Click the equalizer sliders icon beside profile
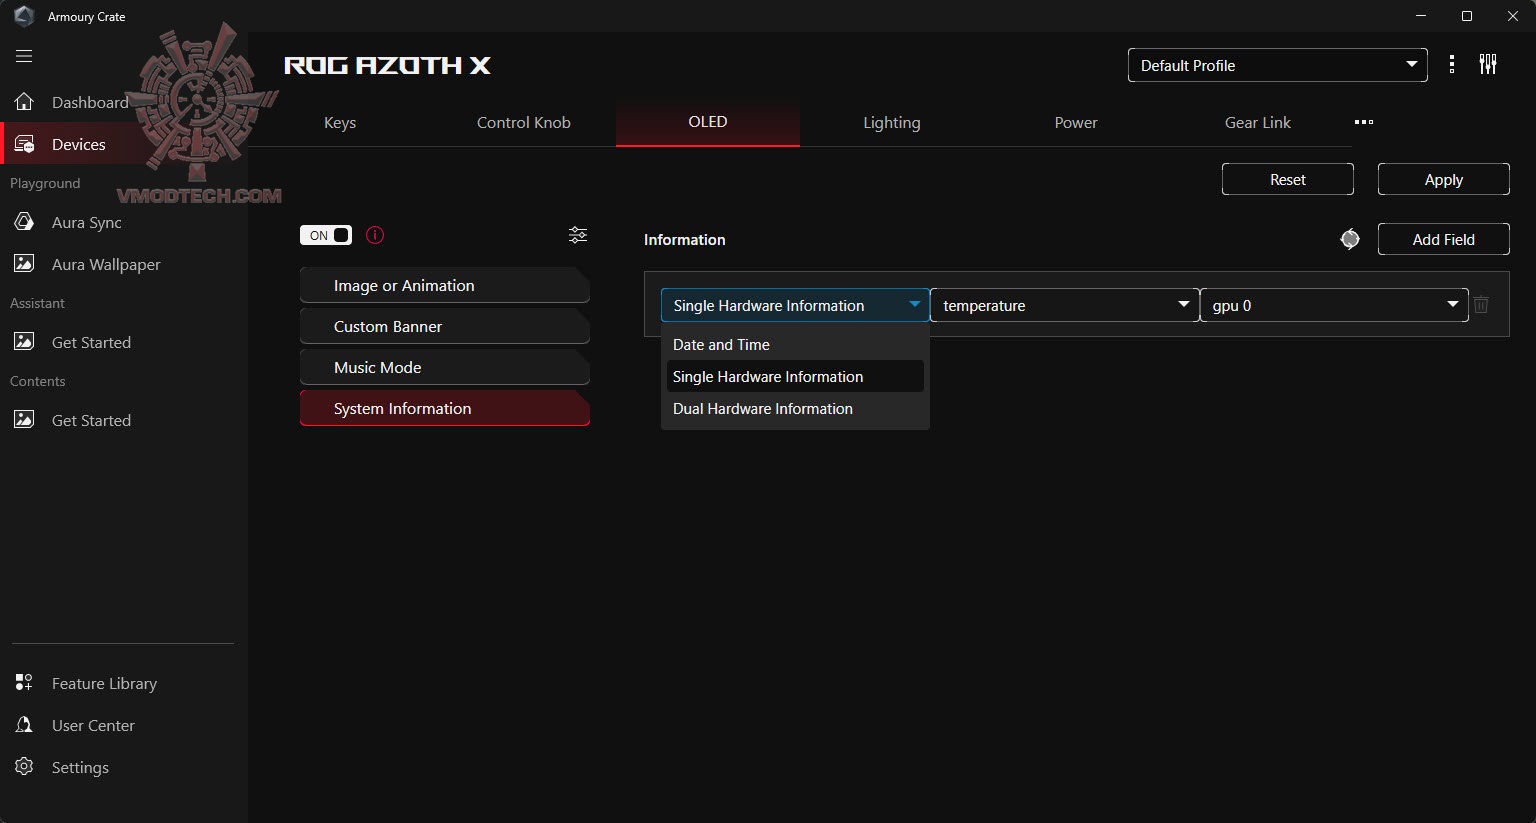Image resolution: width=1536 pixels, height=823 pixels. coord(1488,65)
